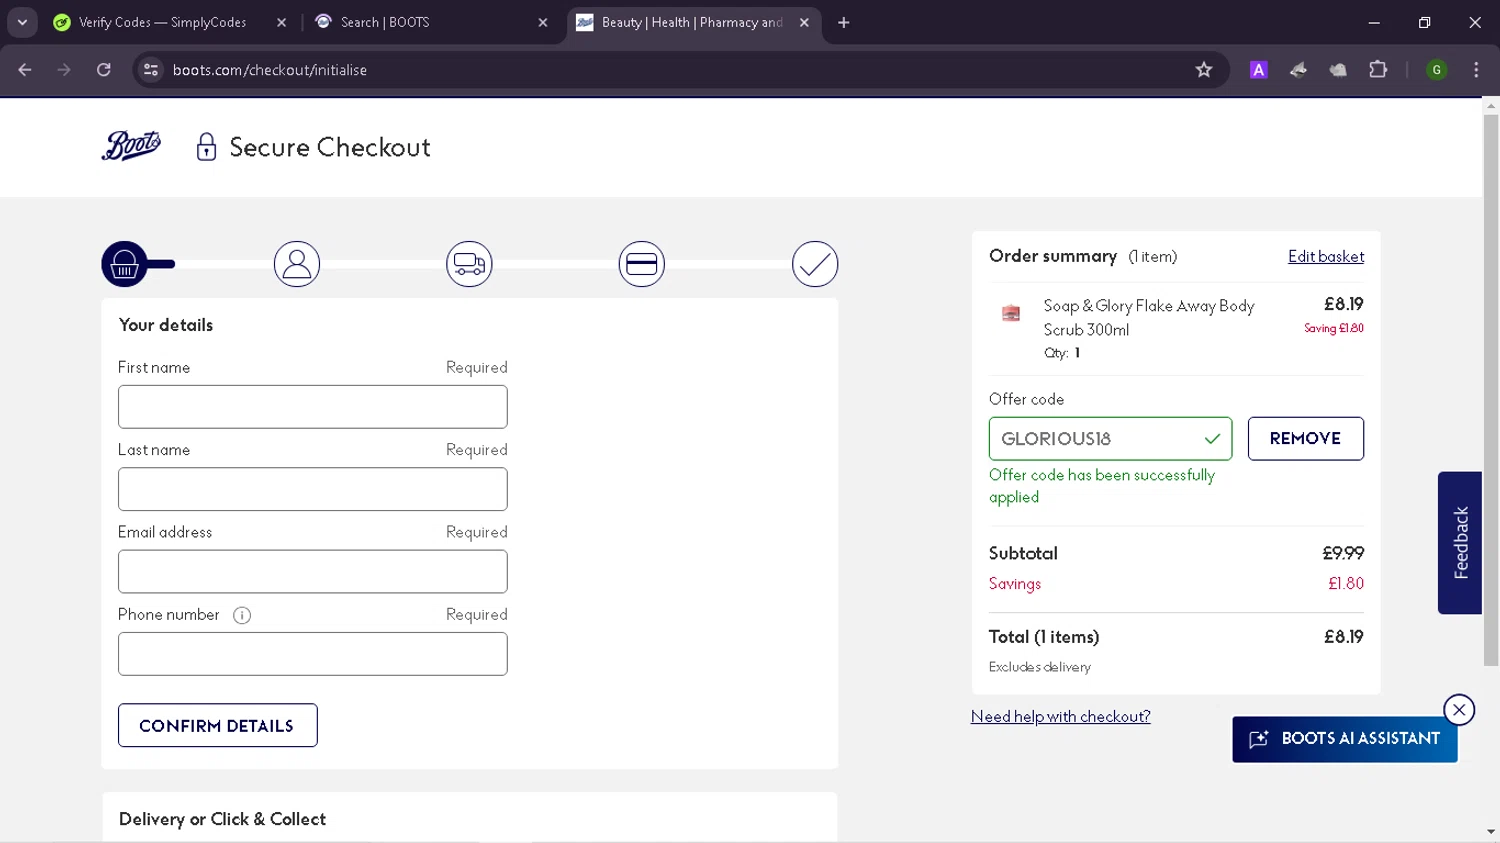Close the Boots AI Assistant popup
Image resolution: width=1500 pixels, height=843 pixels.
tap(1459, 710)
